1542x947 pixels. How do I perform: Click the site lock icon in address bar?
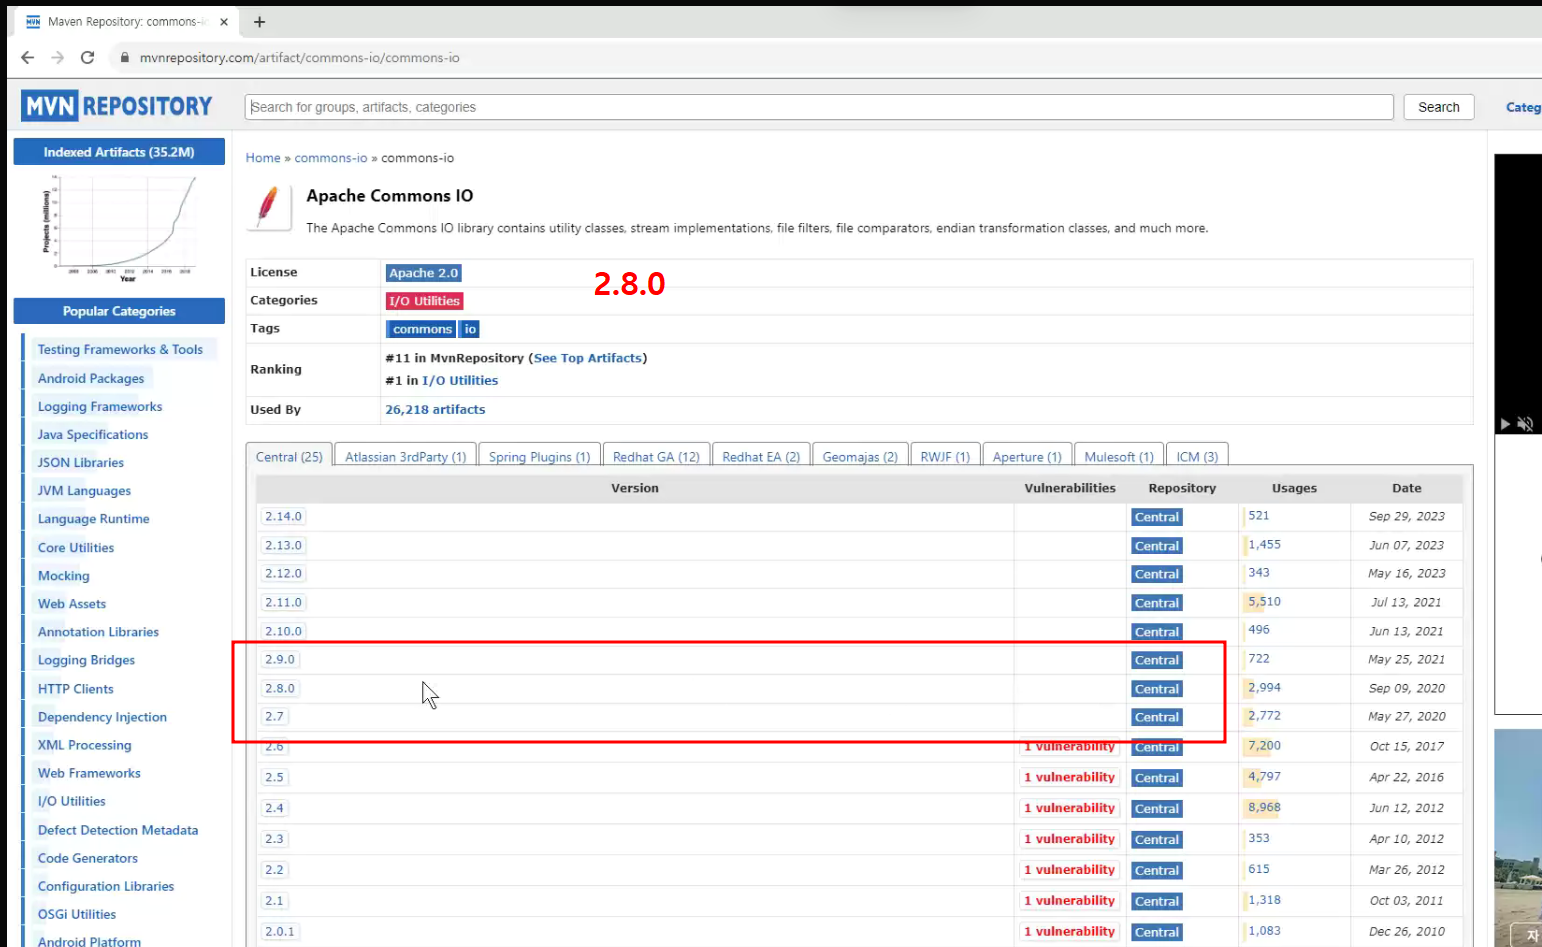pyautogui.click(x=125, y=58)
